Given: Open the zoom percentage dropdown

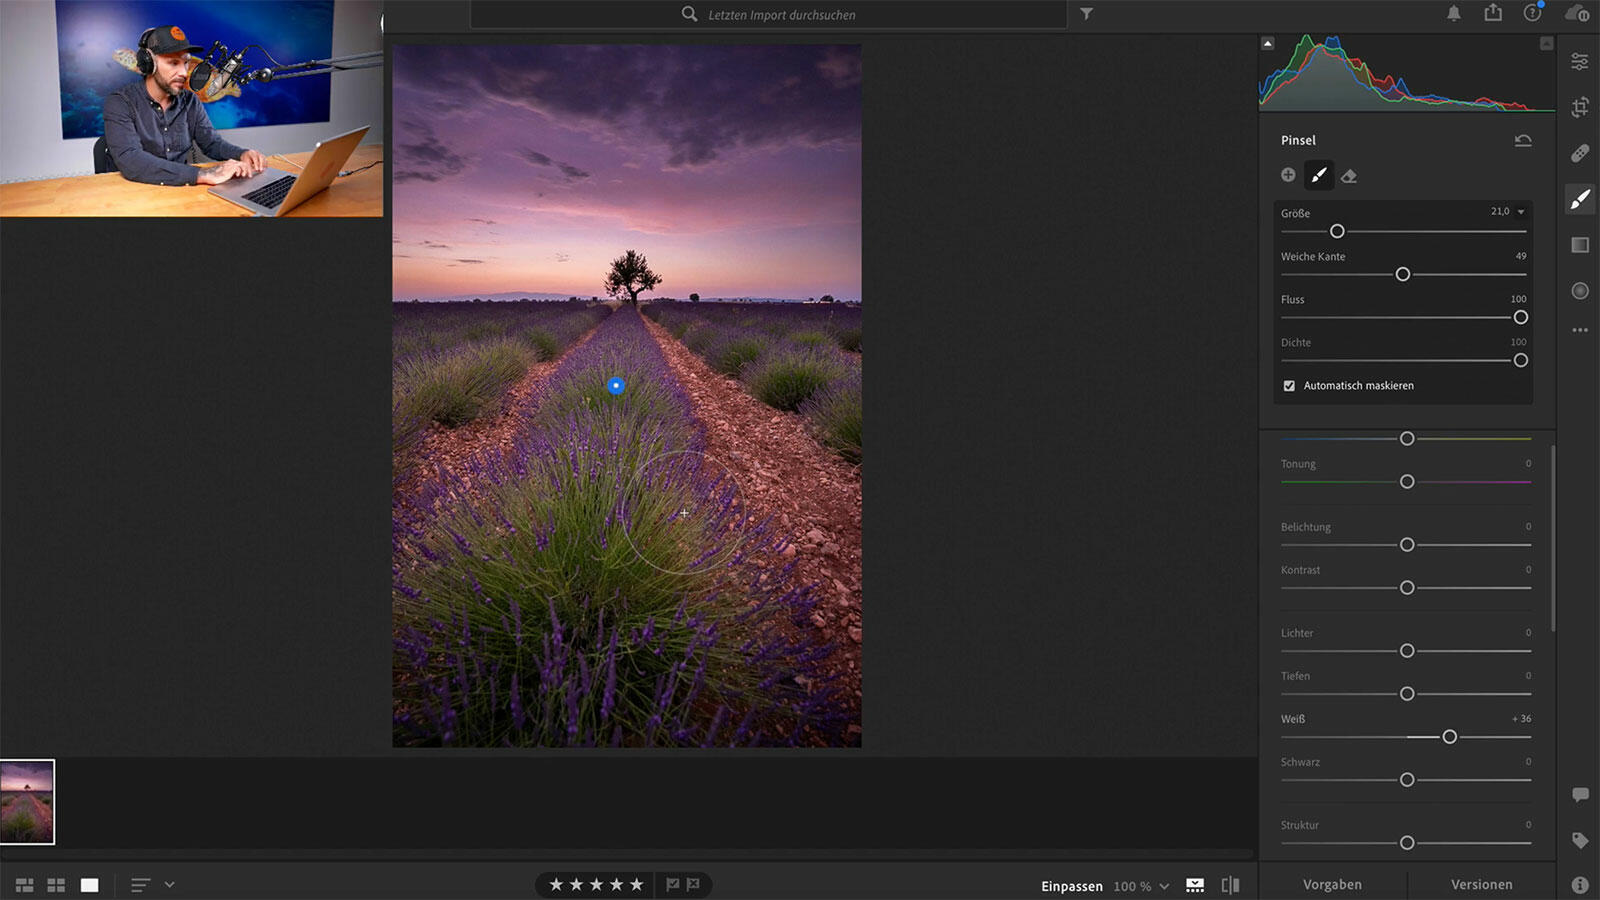Looking at the screenshot, I should pyautogui.click(x=1164, y=886).
